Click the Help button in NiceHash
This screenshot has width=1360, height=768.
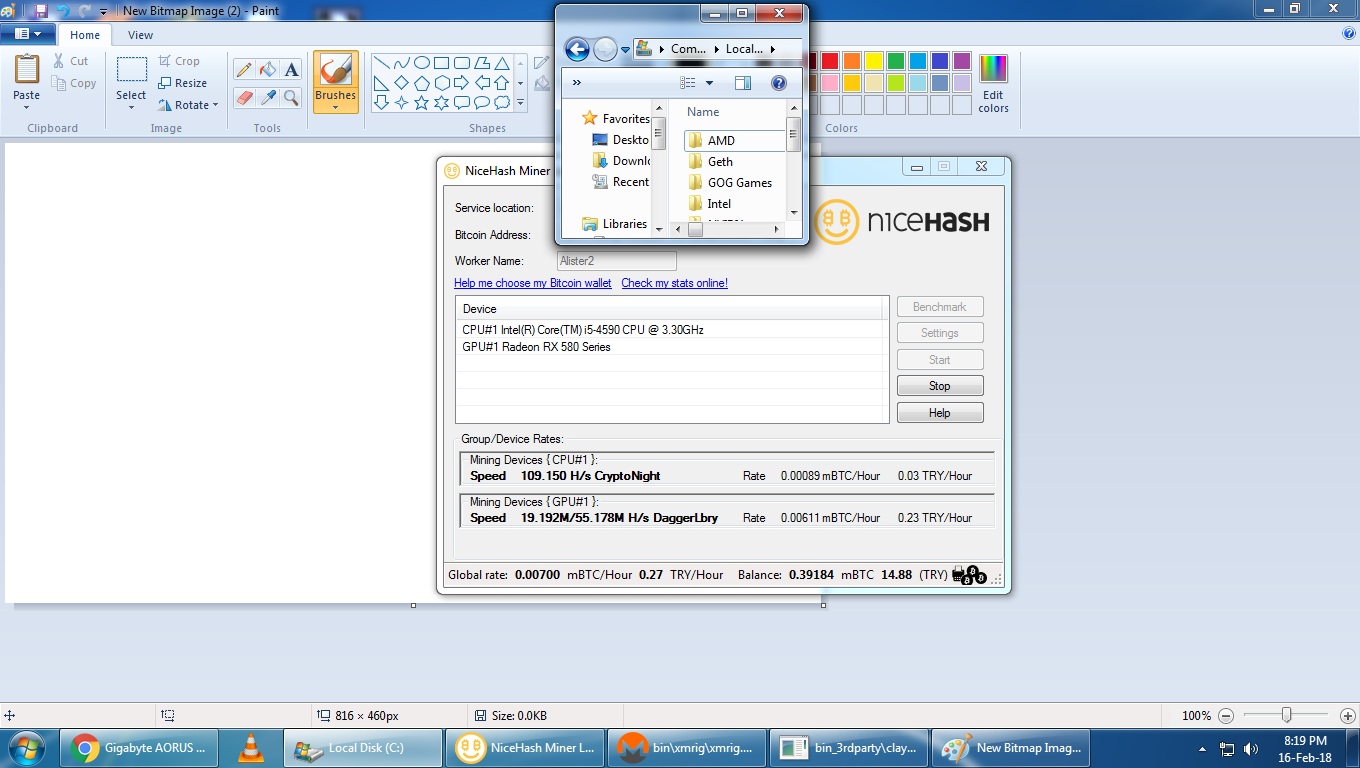[x=940, y=413]
